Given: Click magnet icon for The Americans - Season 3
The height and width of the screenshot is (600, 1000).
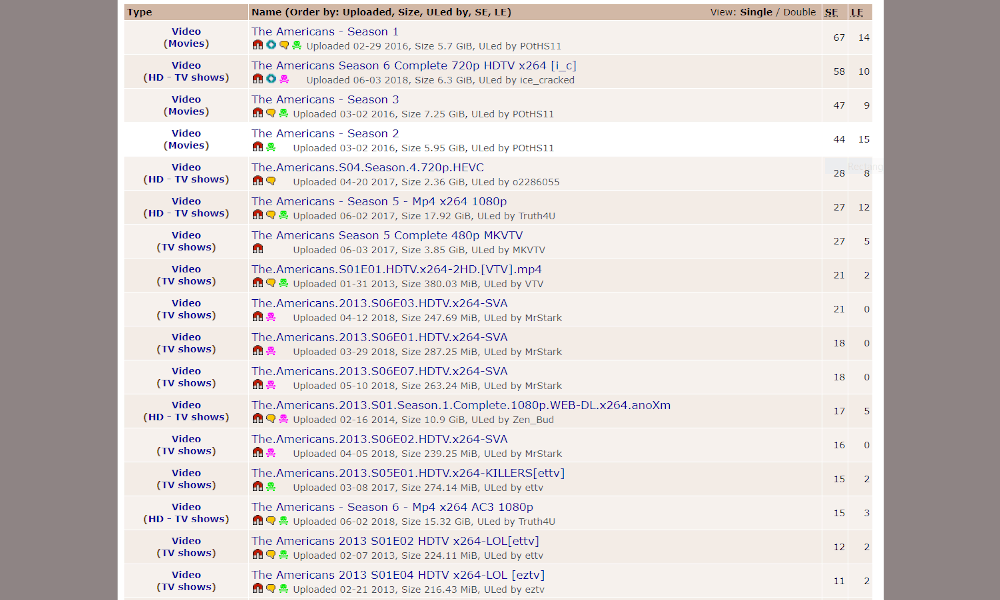Looking at the screenshot, I should coord(258,113).
